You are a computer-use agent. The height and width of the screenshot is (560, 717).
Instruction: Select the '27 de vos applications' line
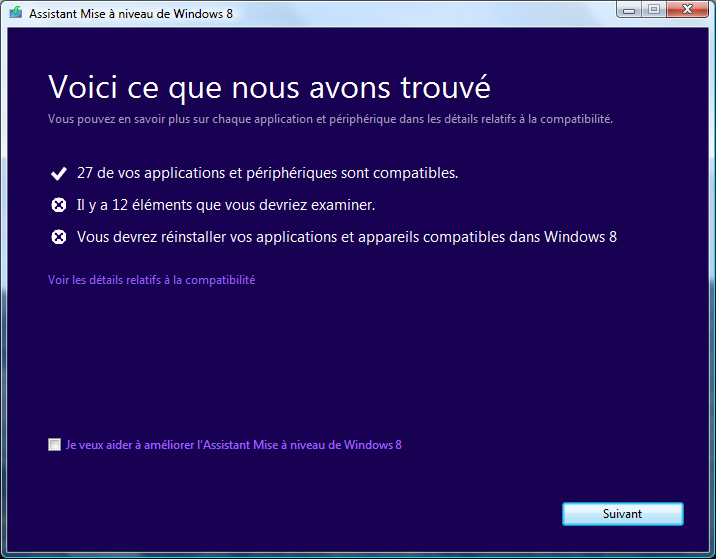tap(268, 173)
